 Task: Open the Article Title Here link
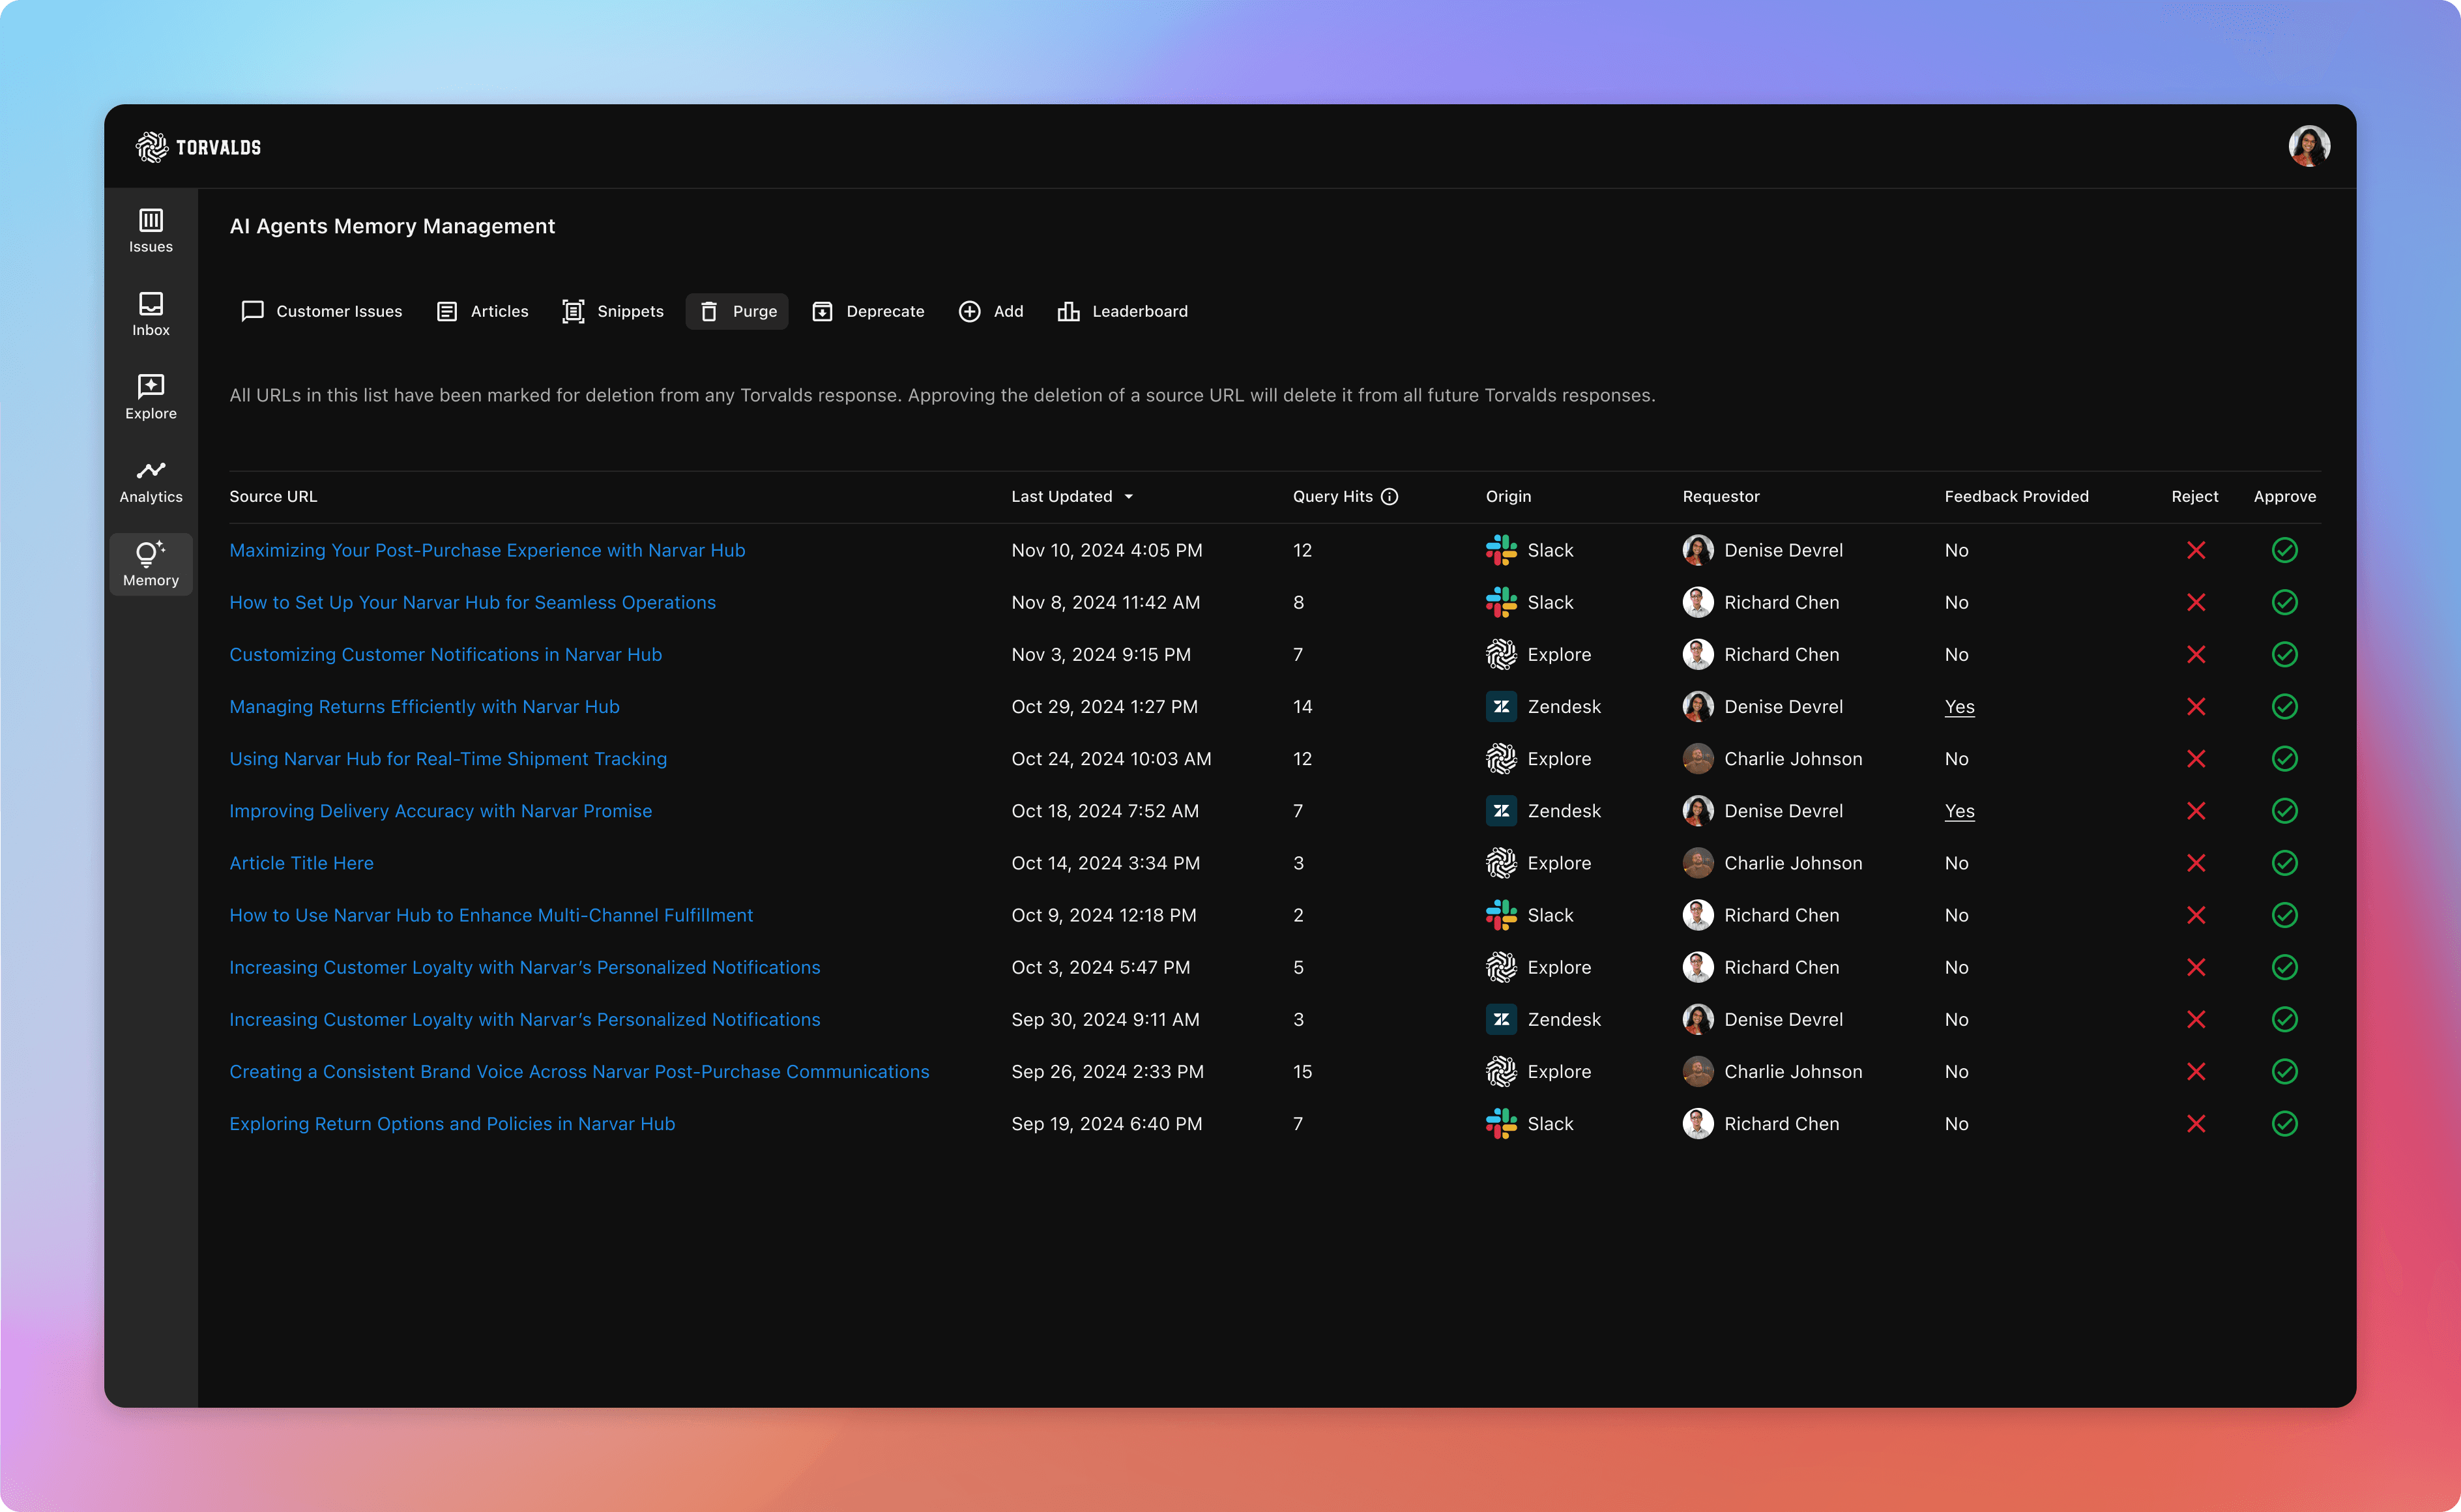302,863
